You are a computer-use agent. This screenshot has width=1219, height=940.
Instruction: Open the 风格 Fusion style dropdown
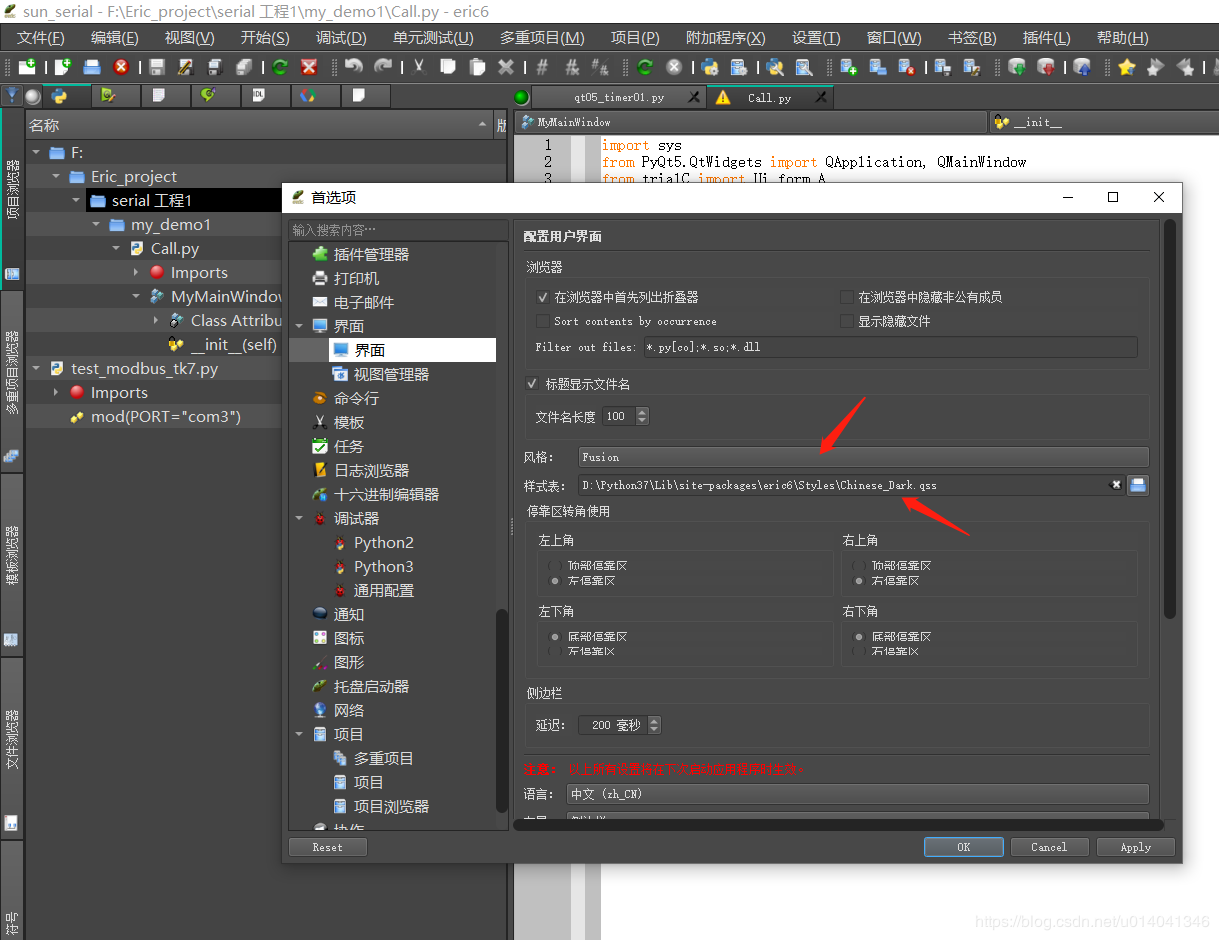tap(863, 457)
